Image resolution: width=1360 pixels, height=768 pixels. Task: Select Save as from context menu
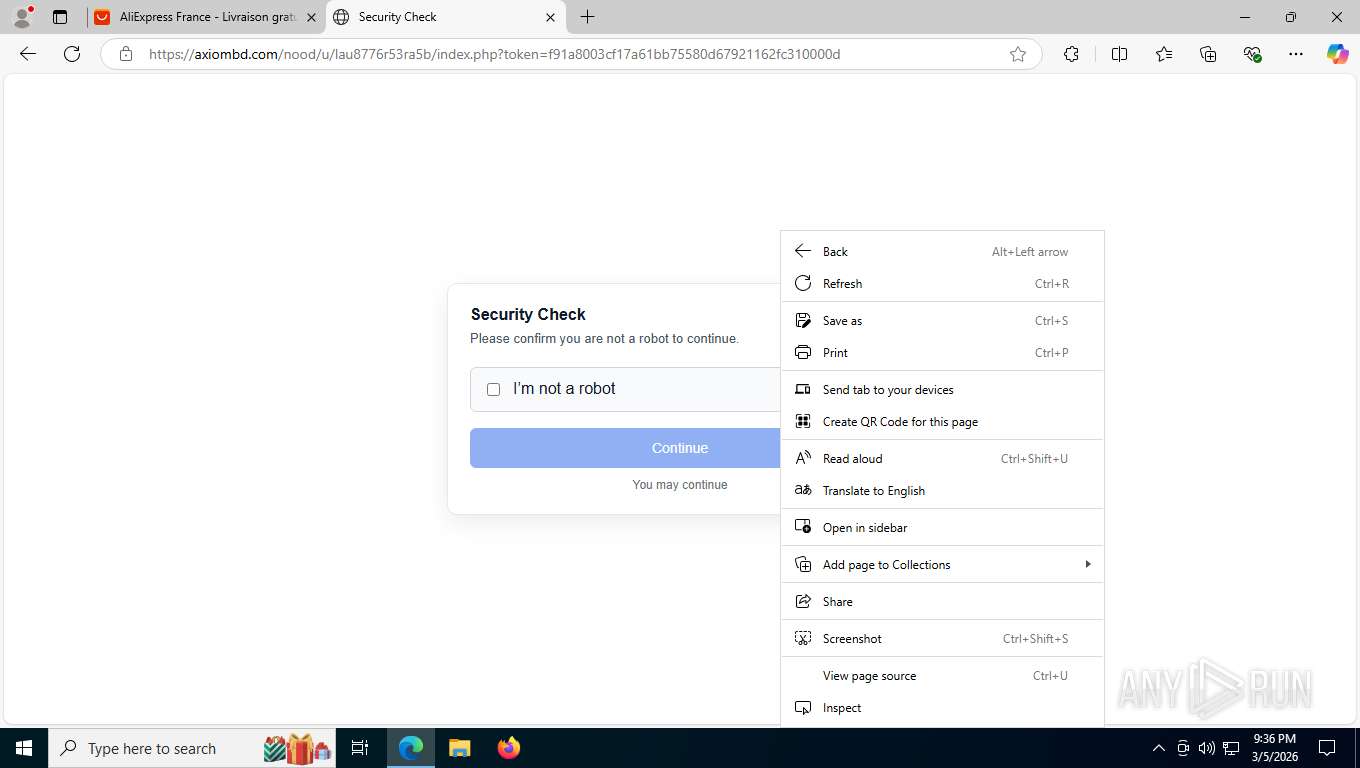coord(942,321)
